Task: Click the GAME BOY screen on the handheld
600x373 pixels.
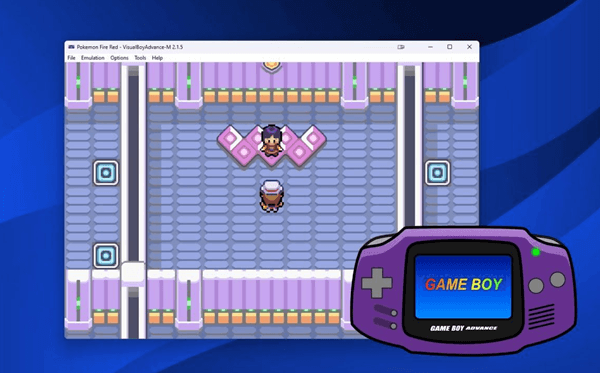Action: [463, 286]
